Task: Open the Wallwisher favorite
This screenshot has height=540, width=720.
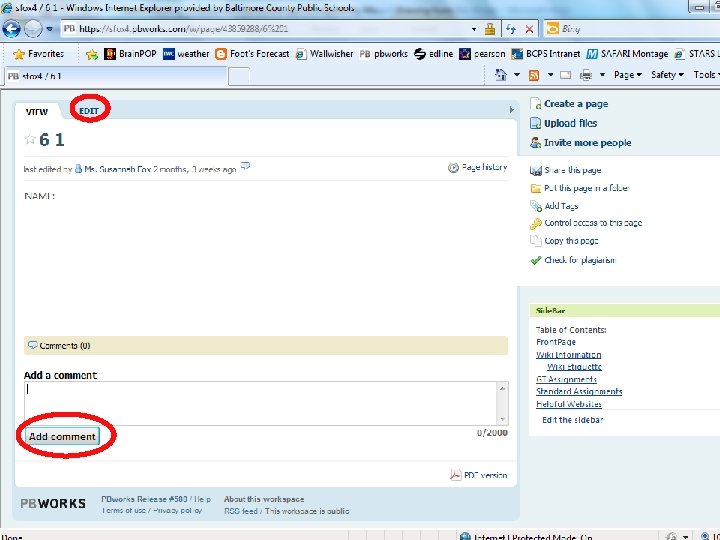Action: [x=324, y=54]
